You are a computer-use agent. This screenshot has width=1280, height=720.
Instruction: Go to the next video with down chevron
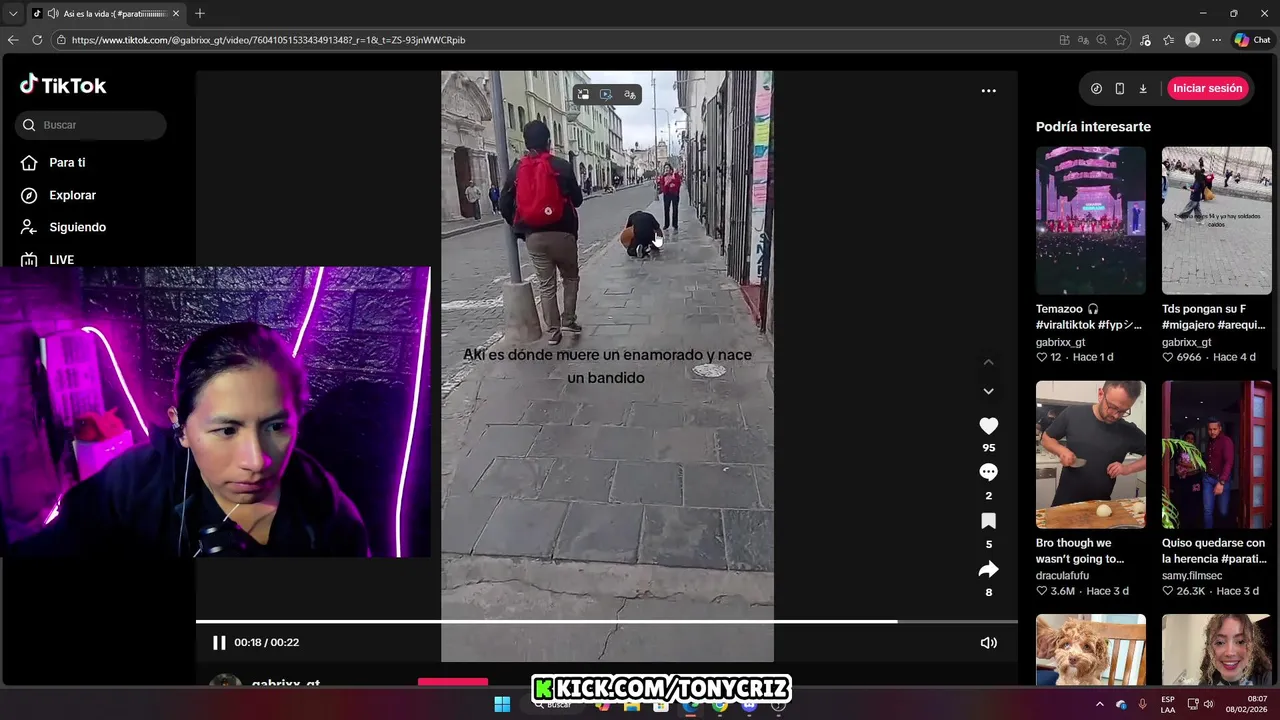988,391
